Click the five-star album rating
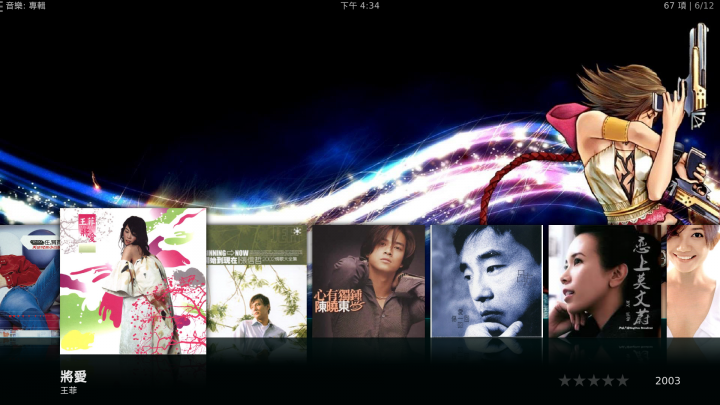Viewport: 720px width, 405px height. point(593,381)
